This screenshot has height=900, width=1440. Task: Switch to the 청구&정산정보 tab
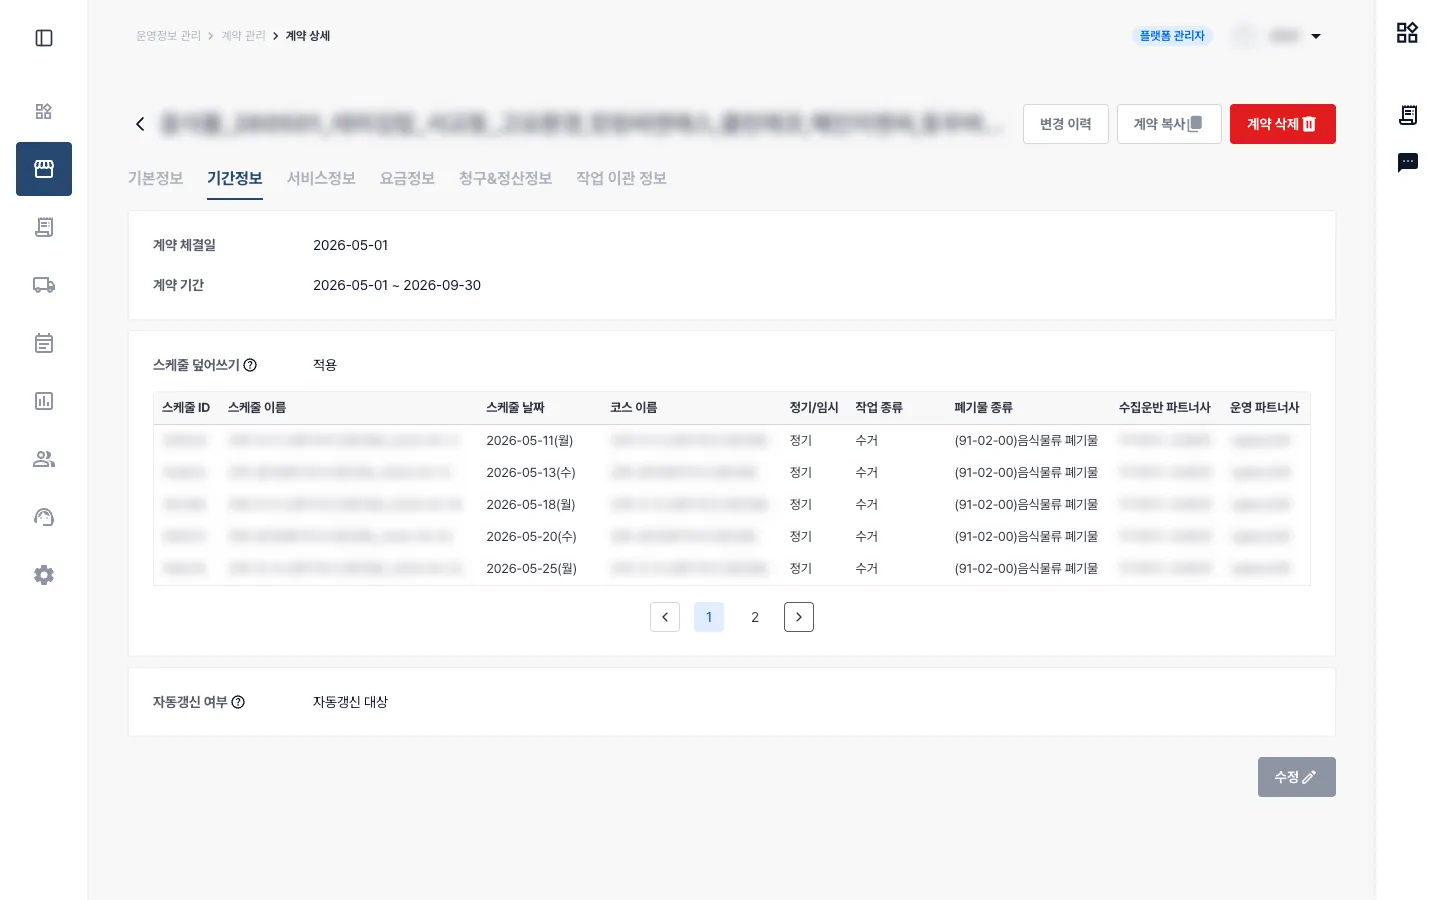pos(505,178)
